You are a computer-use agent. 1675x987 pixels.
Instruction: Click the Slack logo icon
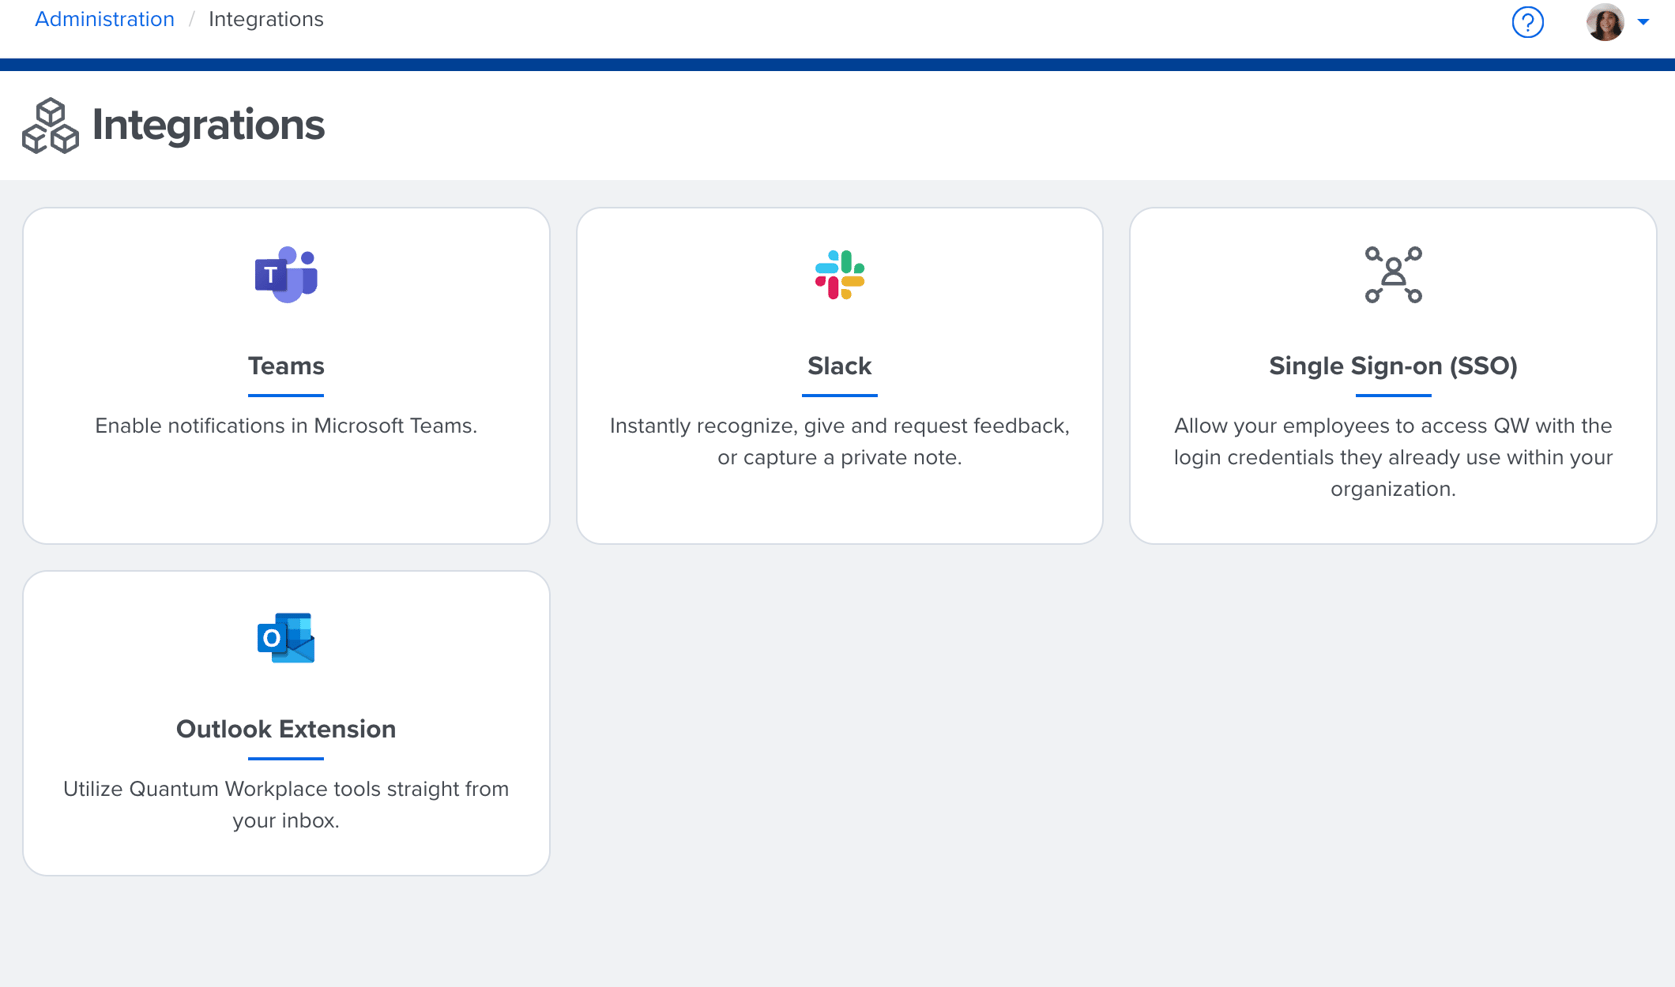click(839, 275)
